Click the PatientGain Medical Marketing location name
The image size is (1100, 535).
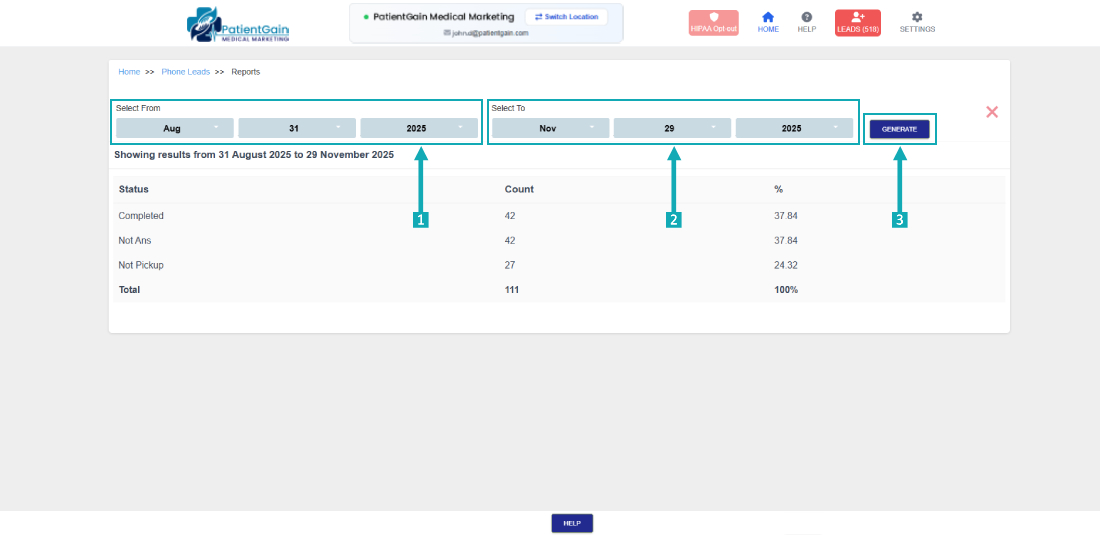pos(443,17)
